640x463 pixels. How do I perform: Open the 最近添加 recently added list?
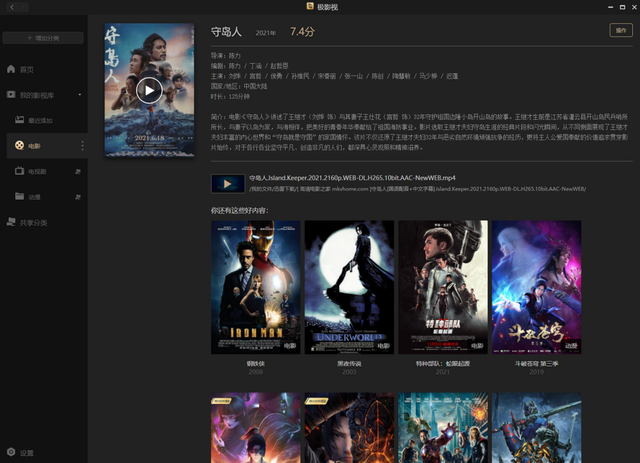40,120
